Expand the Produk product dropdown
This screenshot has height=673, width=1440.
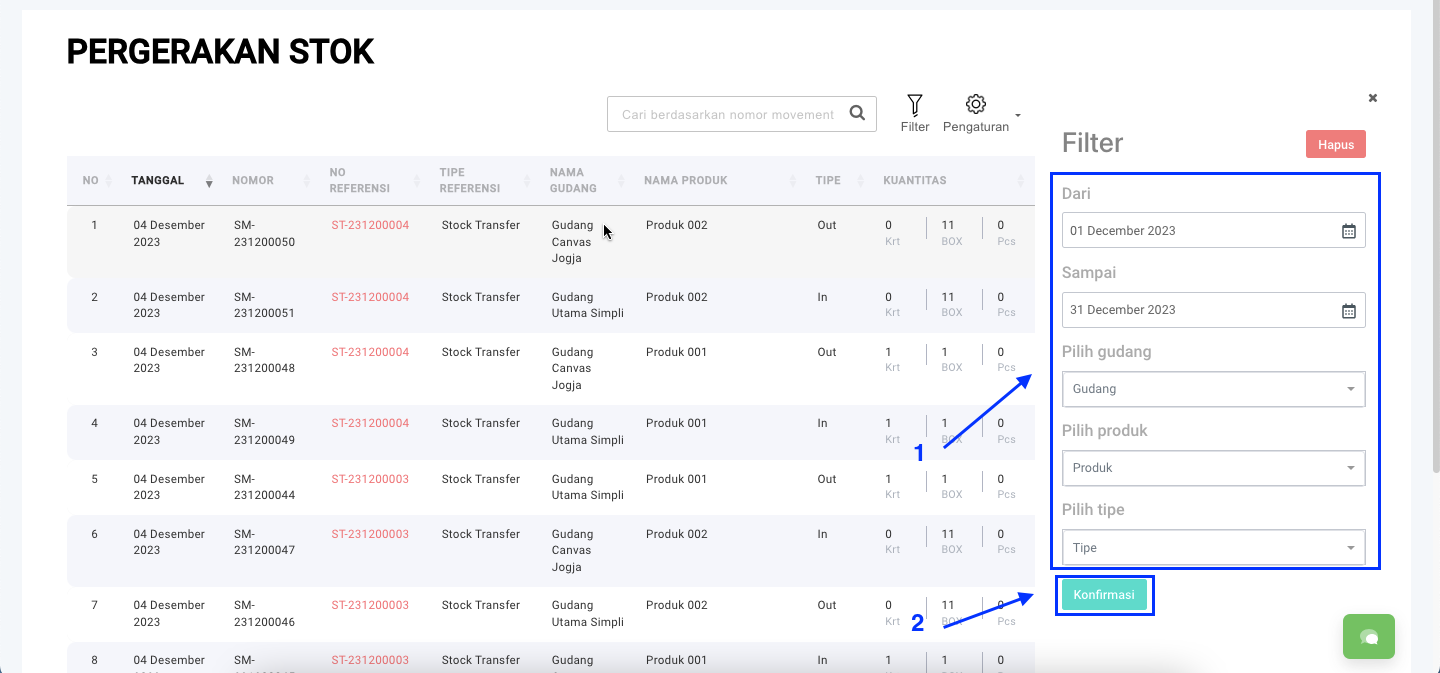(x=1213, y=468)
